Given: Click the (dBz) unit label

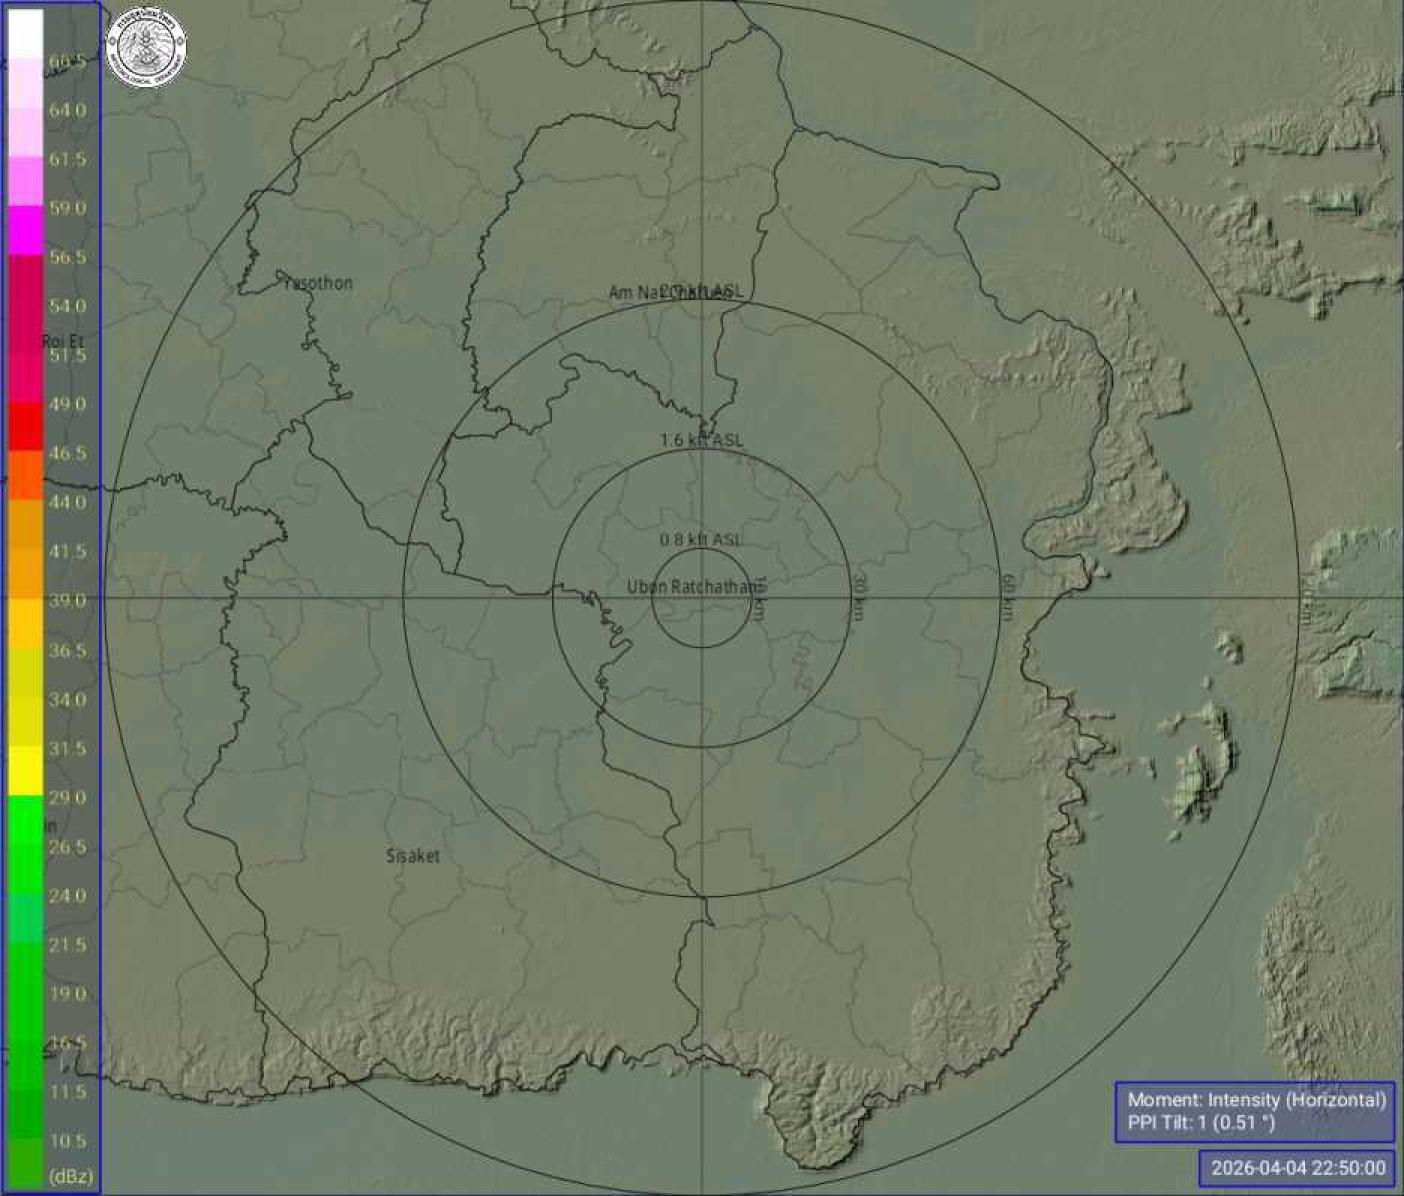Looking at the screenshot, I should [70, 1176].
